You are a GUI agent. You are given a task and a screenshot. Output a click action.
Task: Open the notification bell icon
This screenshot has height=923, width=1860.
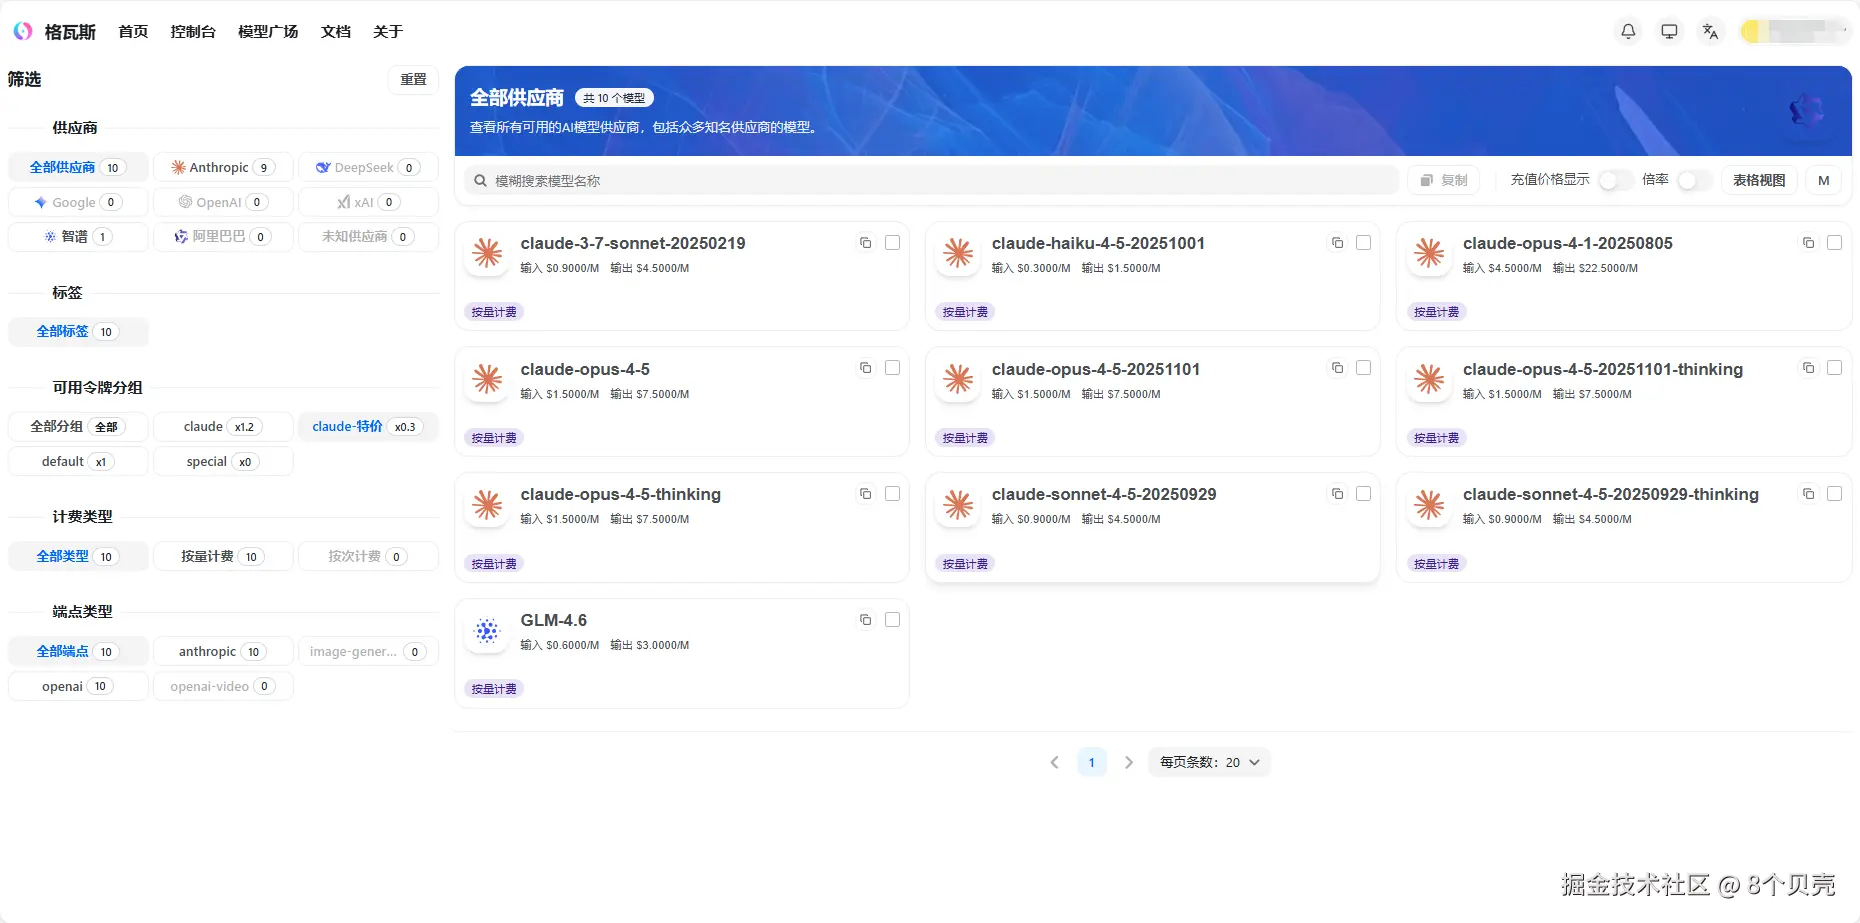[1628, 31]
